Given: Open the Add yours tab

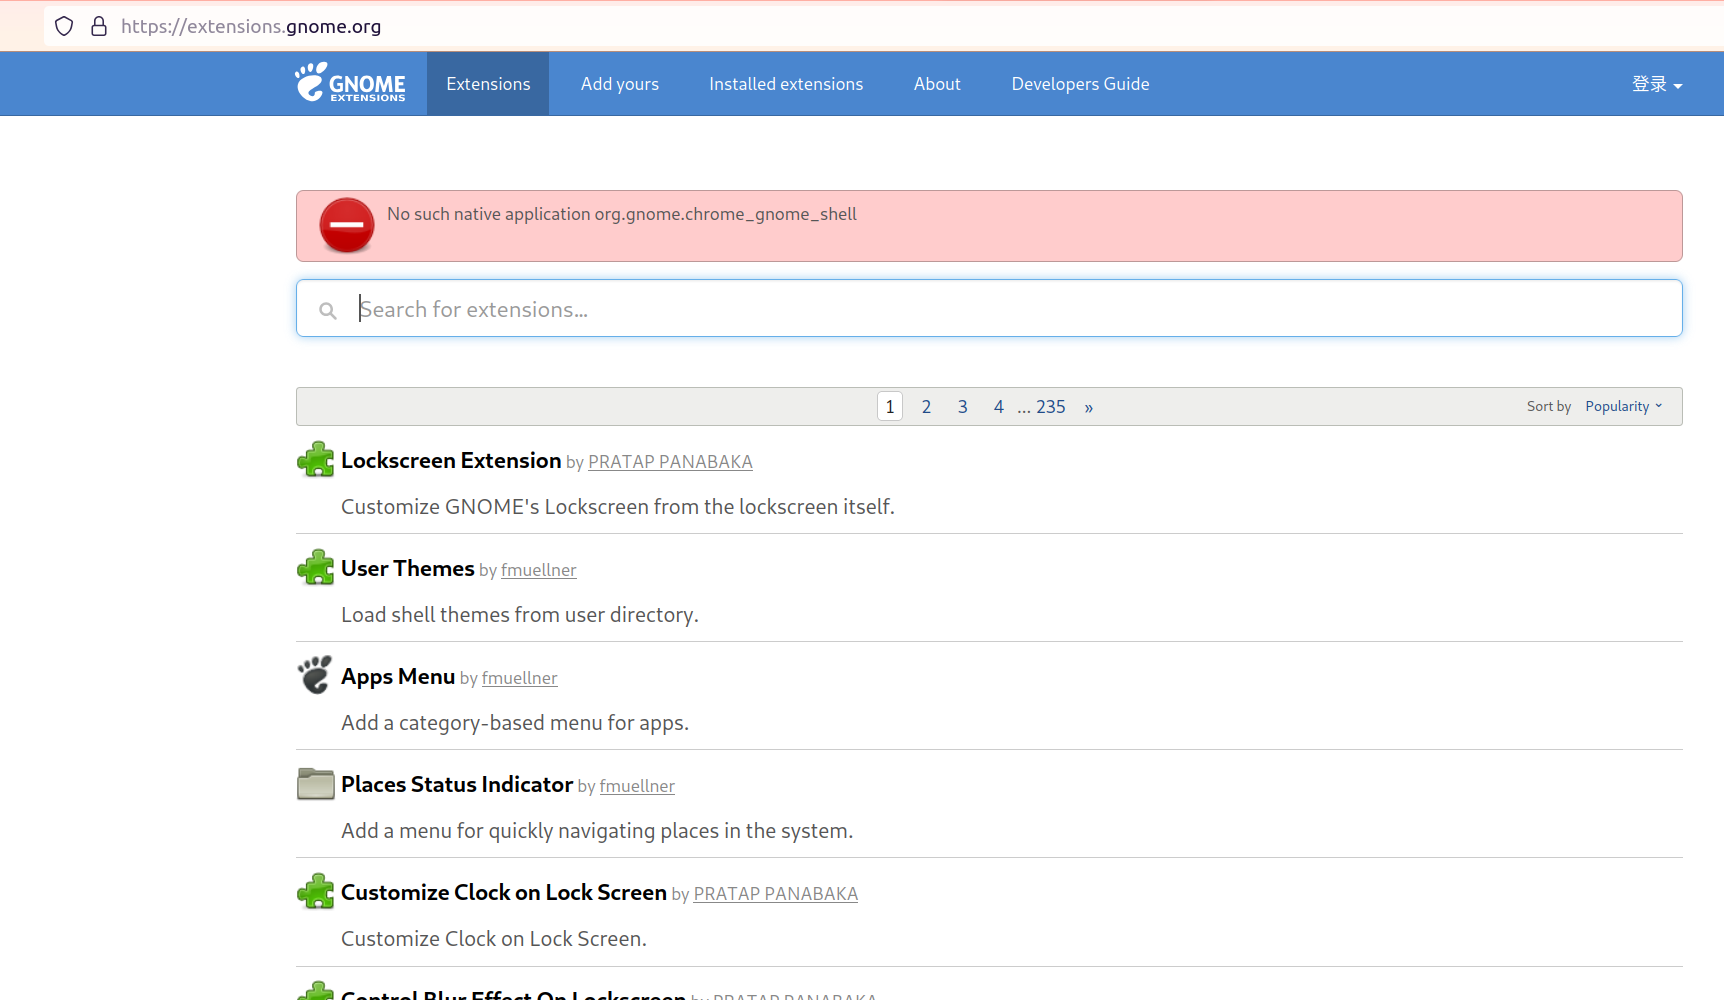Looking at the screenshot, I should click(620, 84).
